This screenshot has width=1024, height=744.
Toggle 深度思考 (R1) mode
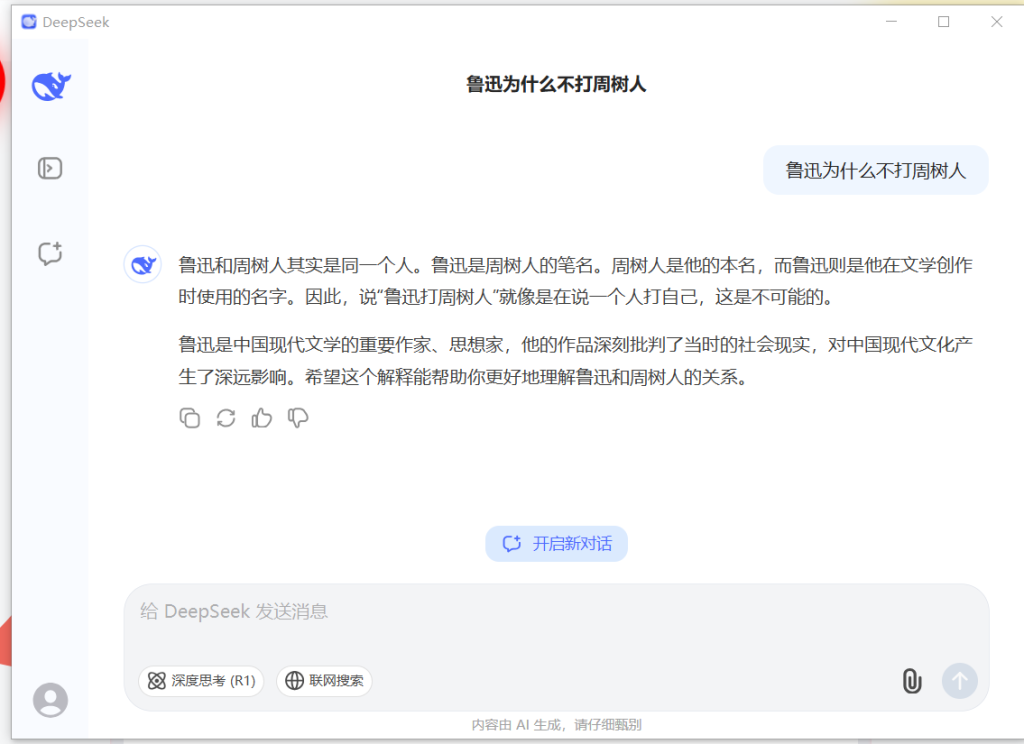point(201,681)
